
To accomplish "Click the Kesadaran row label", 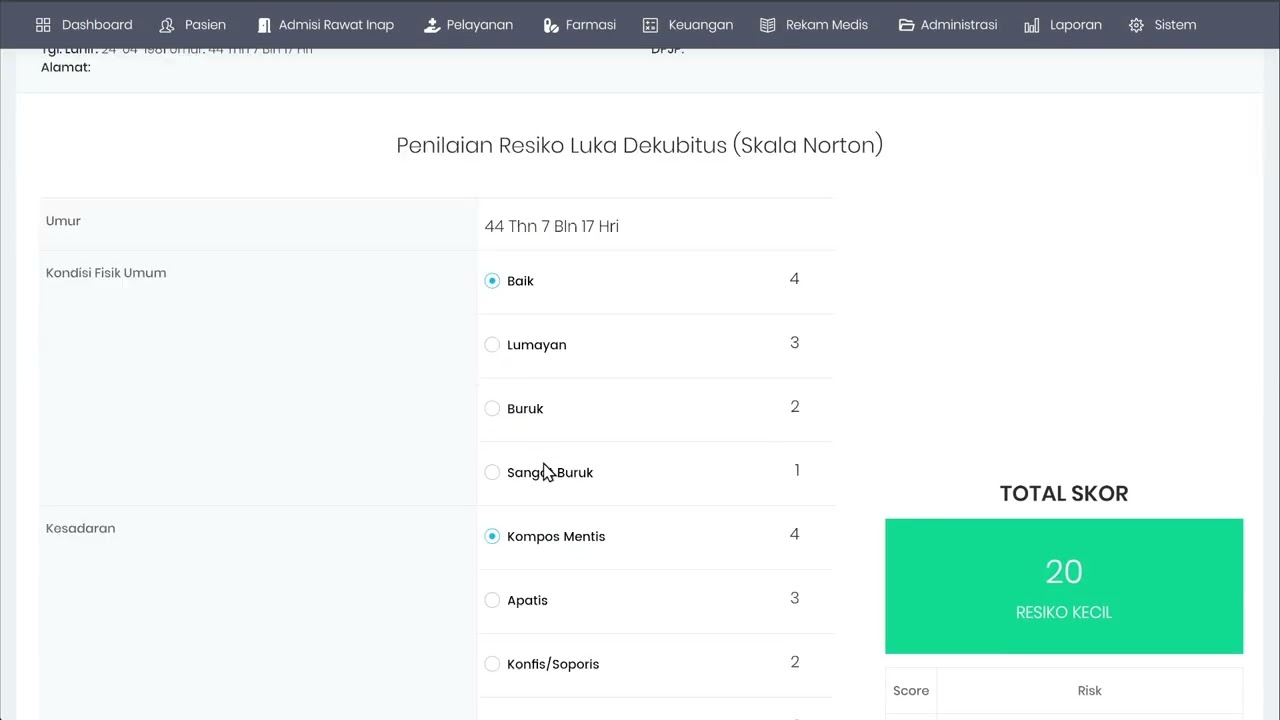I will tap(80, 529).
